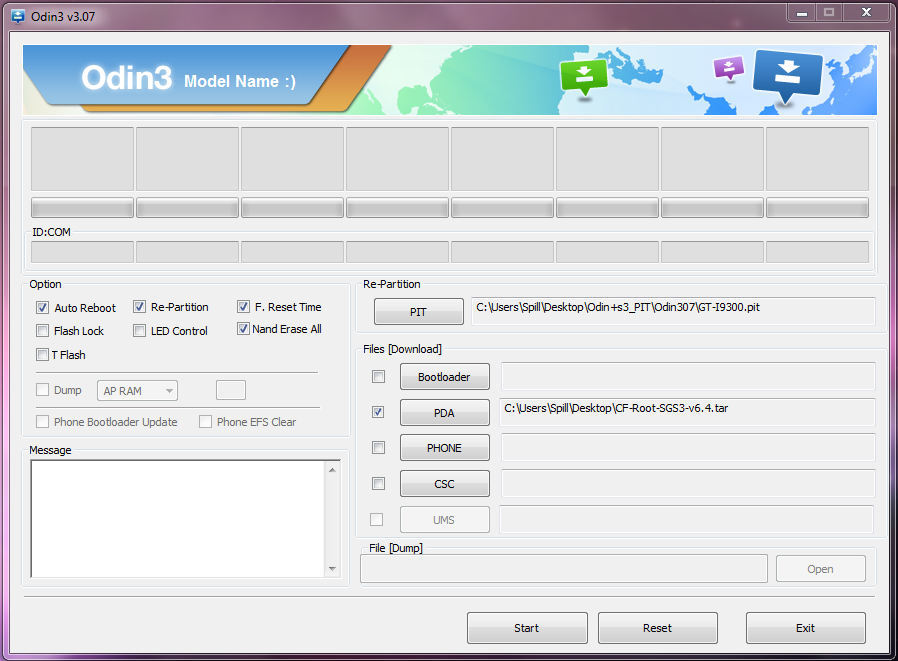Viewport: 898px width, 661px height.
Task: Enable the T Flash checkbox
Action: coord(42,355)
